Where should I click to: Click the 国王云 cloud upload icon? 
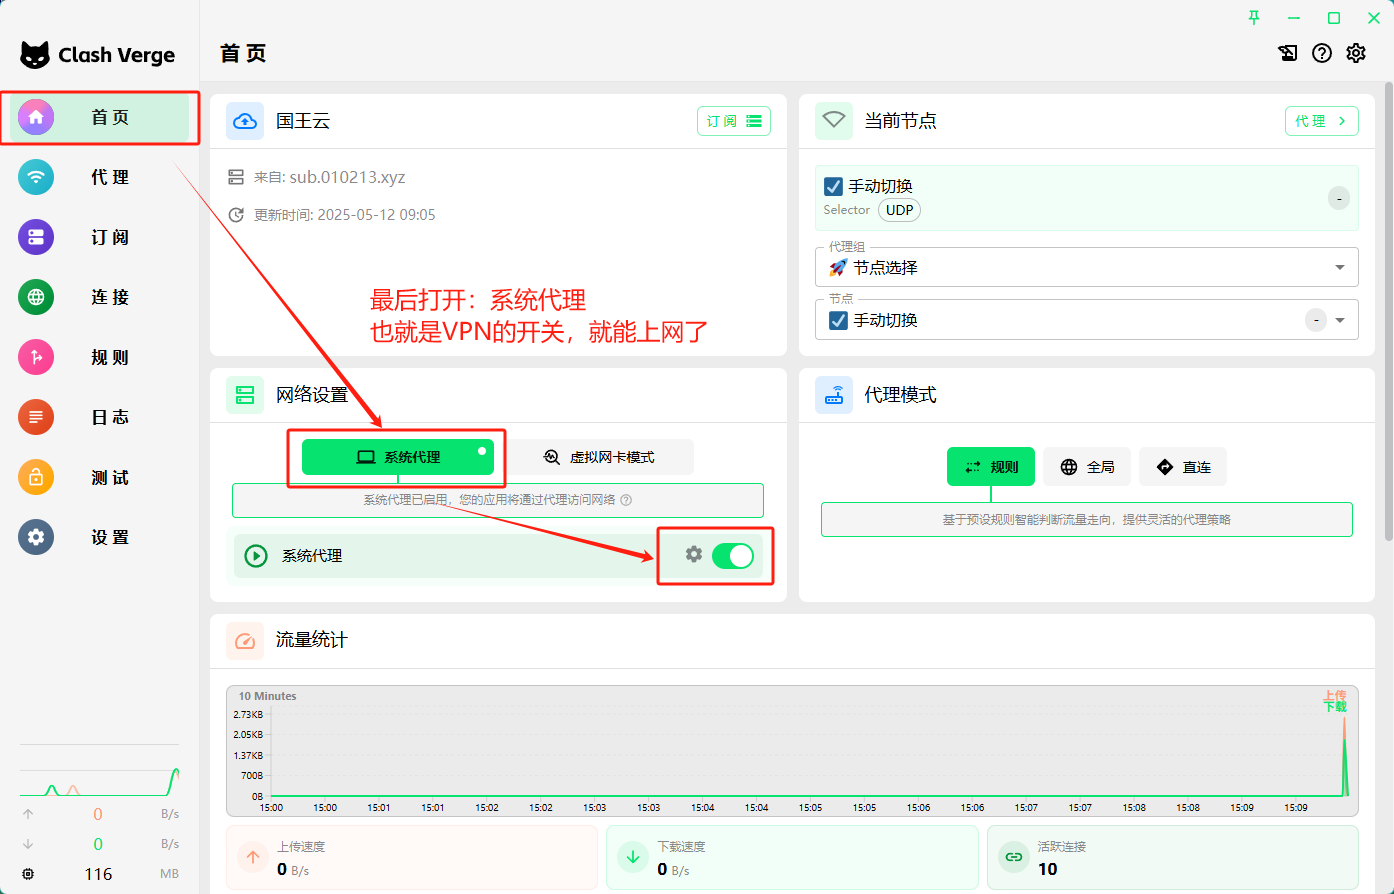coord(245,121)
